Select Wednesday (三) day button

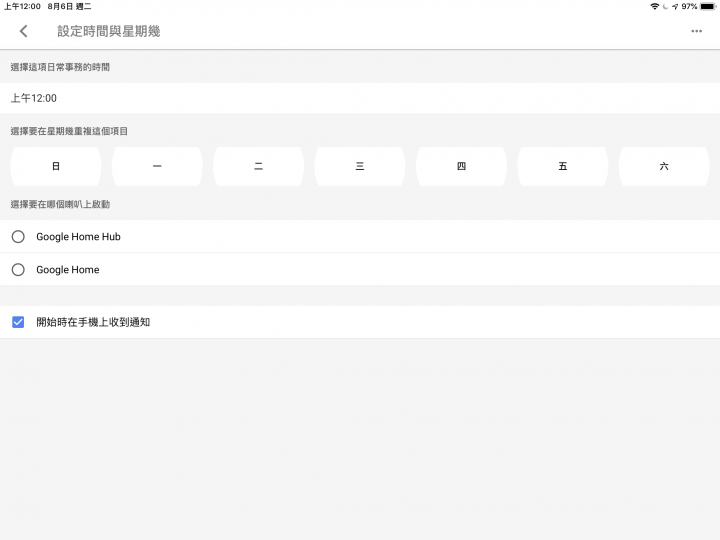360,166
